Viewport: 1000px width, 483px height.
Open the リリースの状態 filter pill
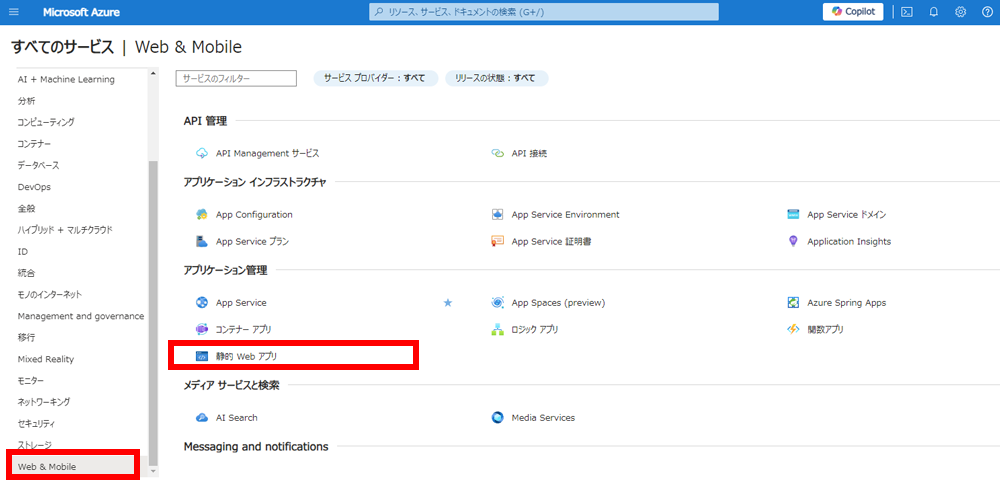[x=496, y=78]
